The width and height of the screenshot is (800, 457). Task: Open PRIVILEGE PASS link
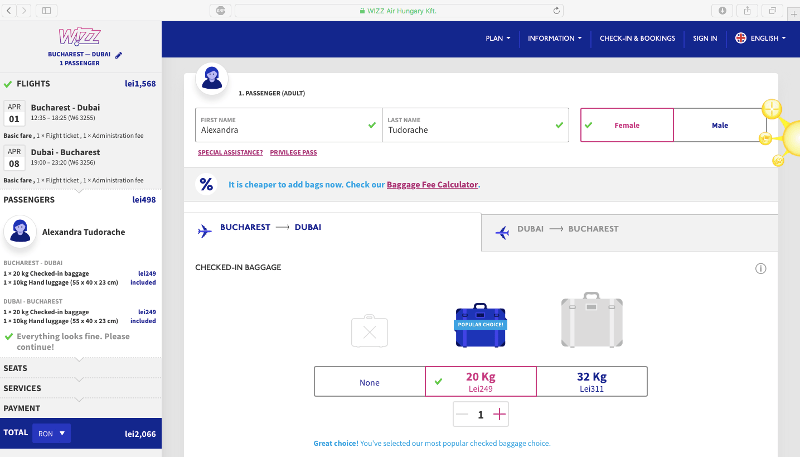(293, 153)
